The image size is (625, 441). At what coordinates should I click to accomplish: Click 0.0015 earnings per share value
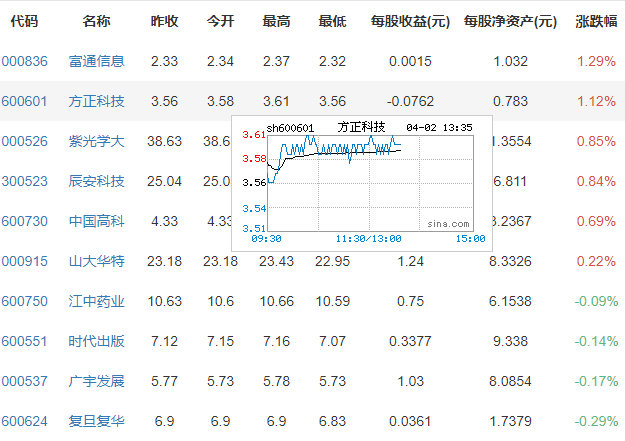pyautogui.click(x=410, y=61)
